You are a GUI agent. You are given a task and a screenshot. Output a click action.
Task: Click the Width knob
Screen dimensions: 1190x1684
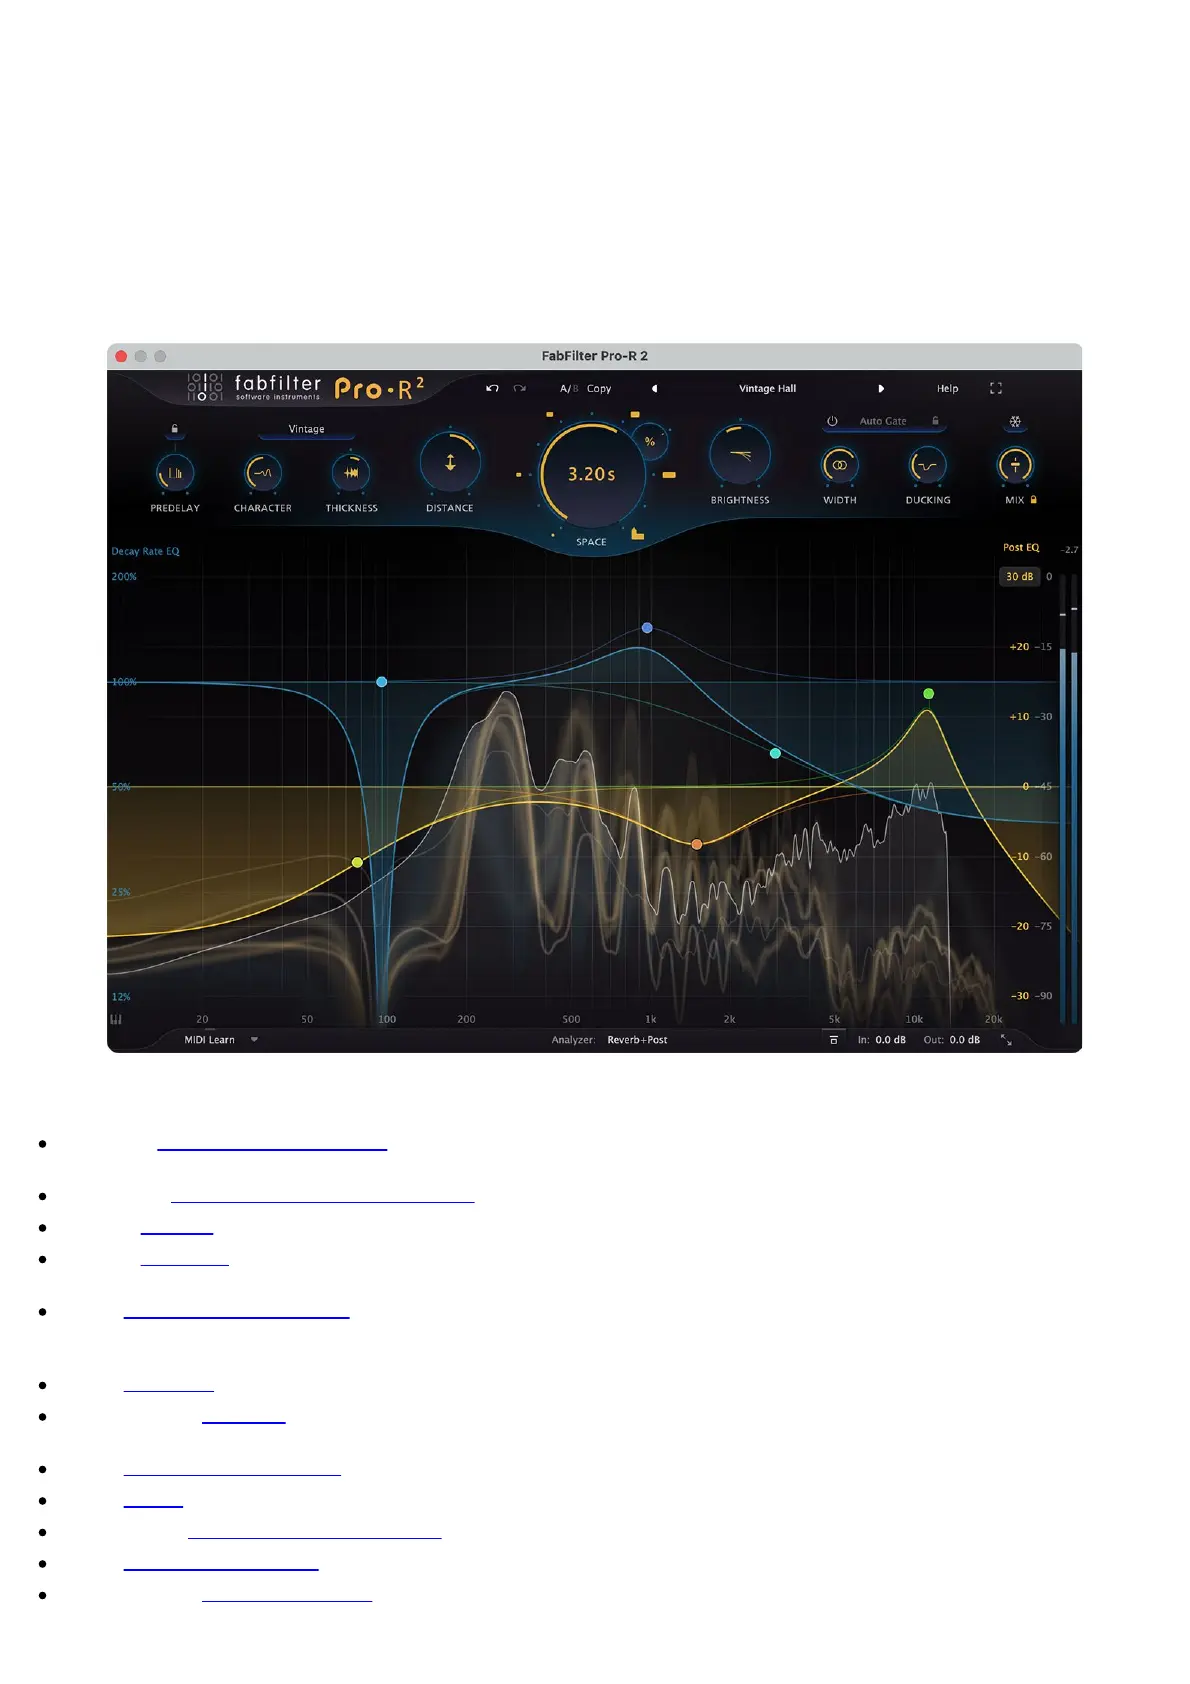[839, 465]
